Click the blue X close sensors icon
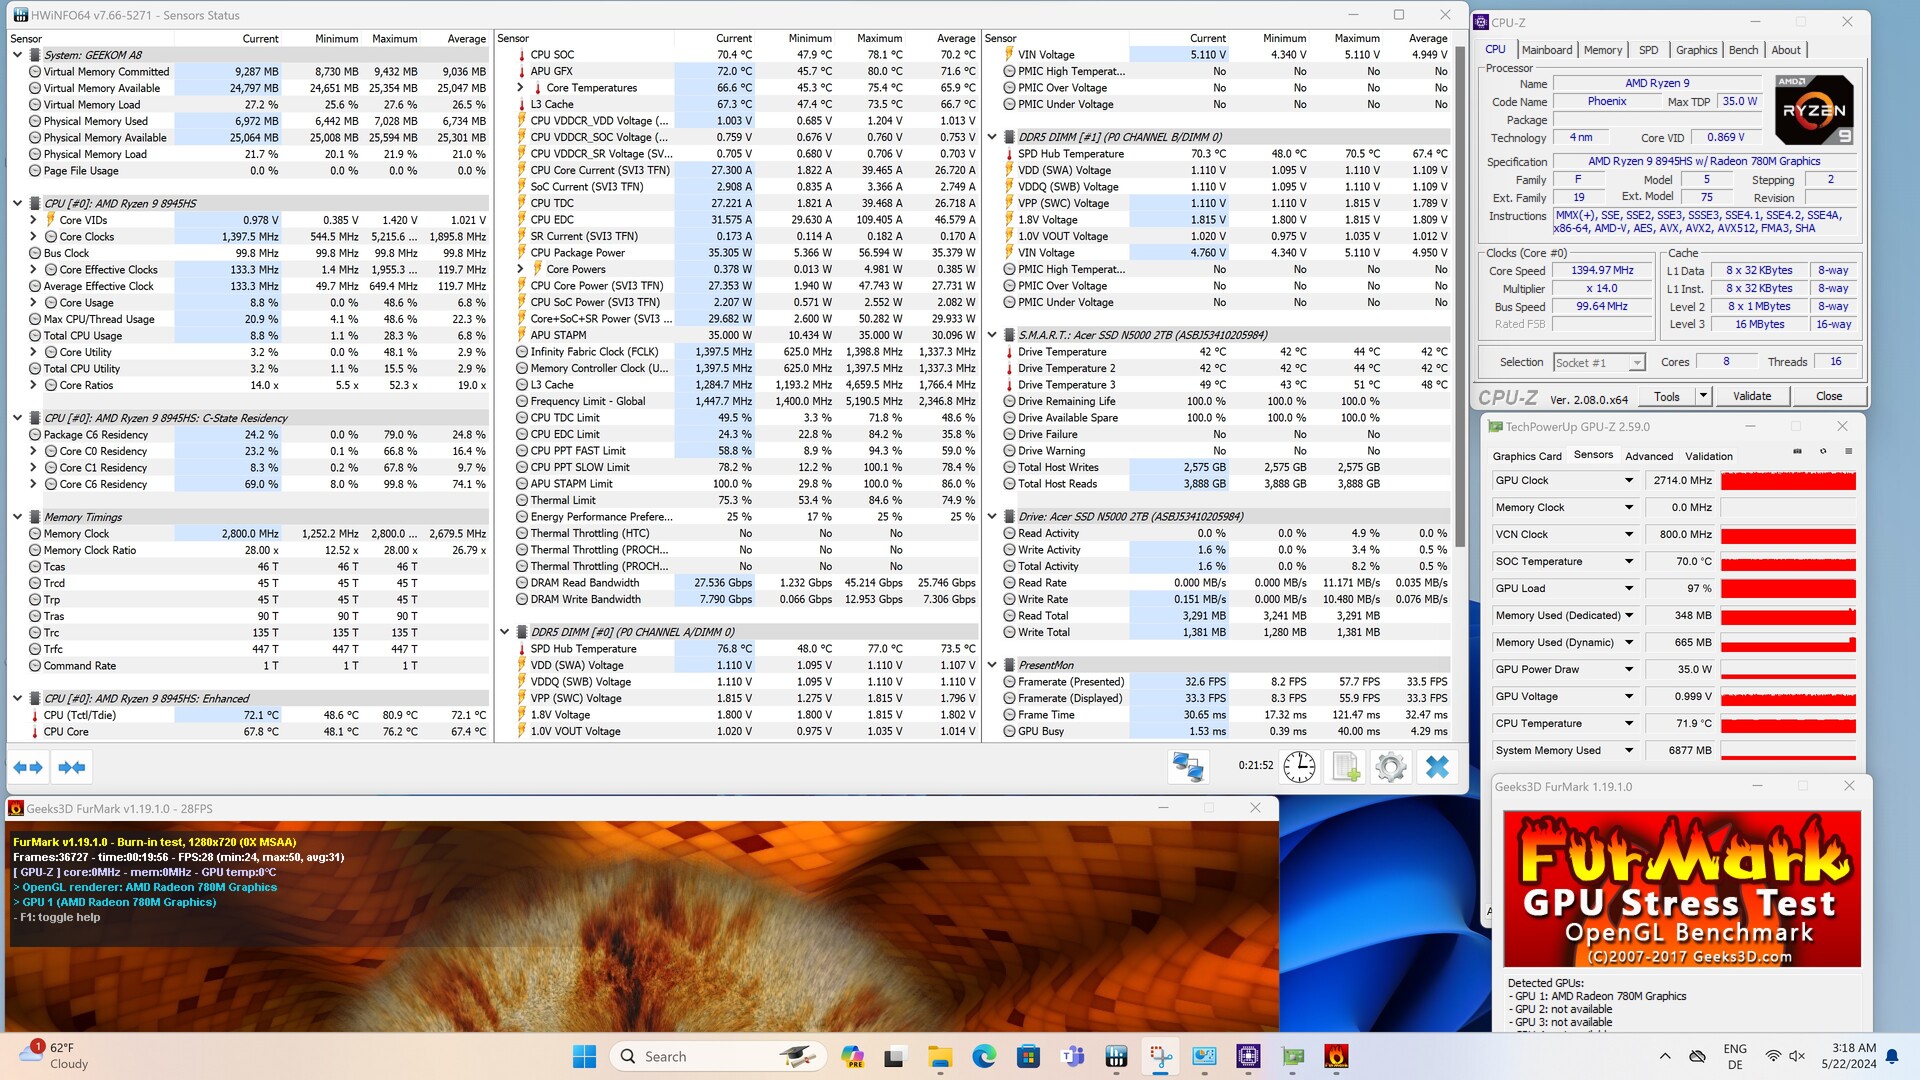 tap(1437, 767)
